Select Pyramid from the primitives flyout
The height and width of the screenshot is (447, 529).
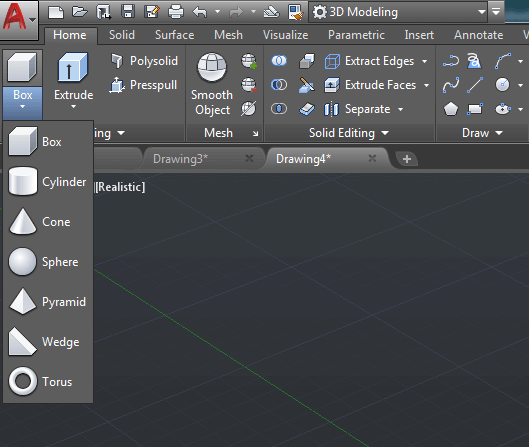tap(48, 301)
